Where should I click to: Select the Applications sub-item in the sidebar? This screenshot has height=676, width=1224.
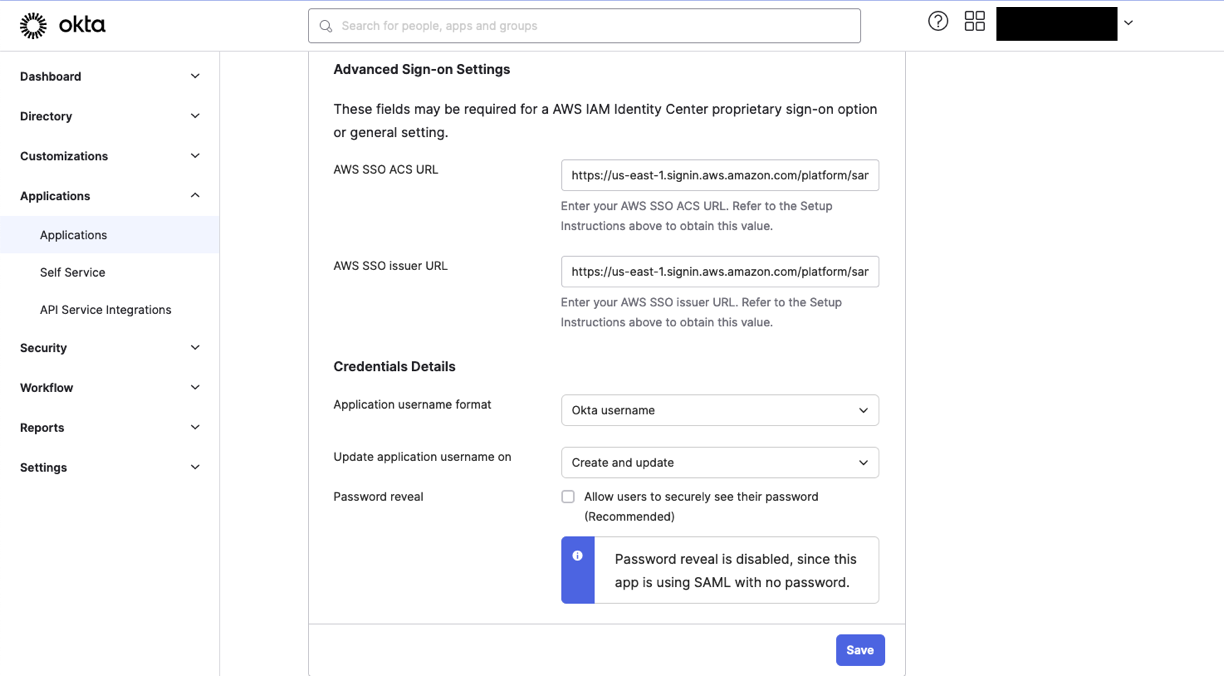[73, 235]
